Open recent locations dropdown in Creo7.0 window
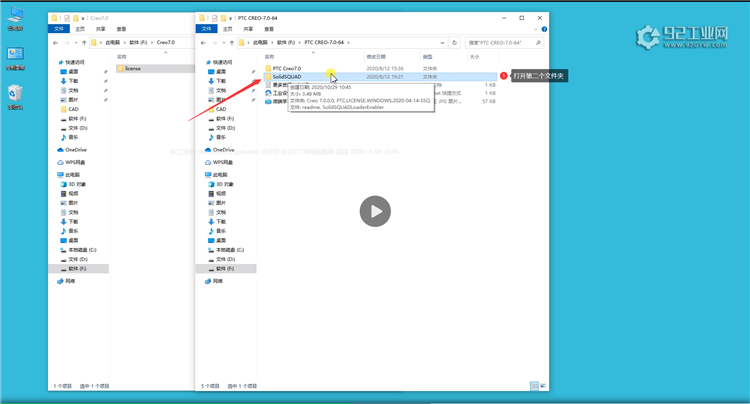Viewport: 750px width, 404px height. click(76, 43)
